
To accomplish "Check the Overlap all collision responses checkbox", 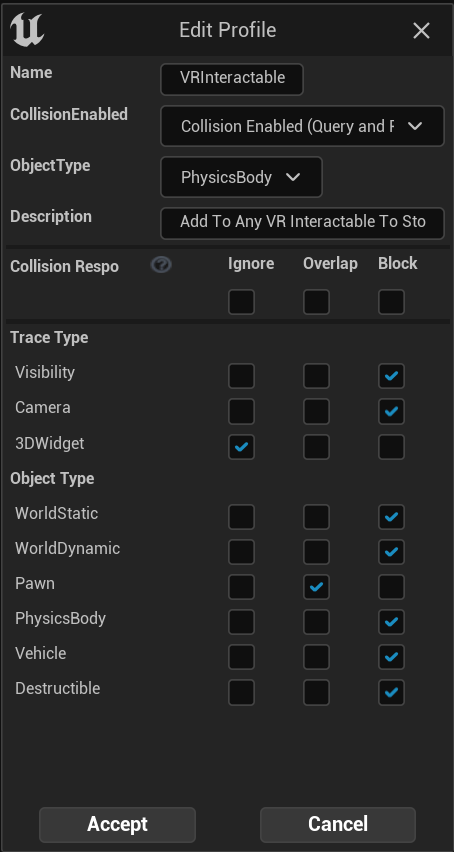I will [x=317, y=302].
